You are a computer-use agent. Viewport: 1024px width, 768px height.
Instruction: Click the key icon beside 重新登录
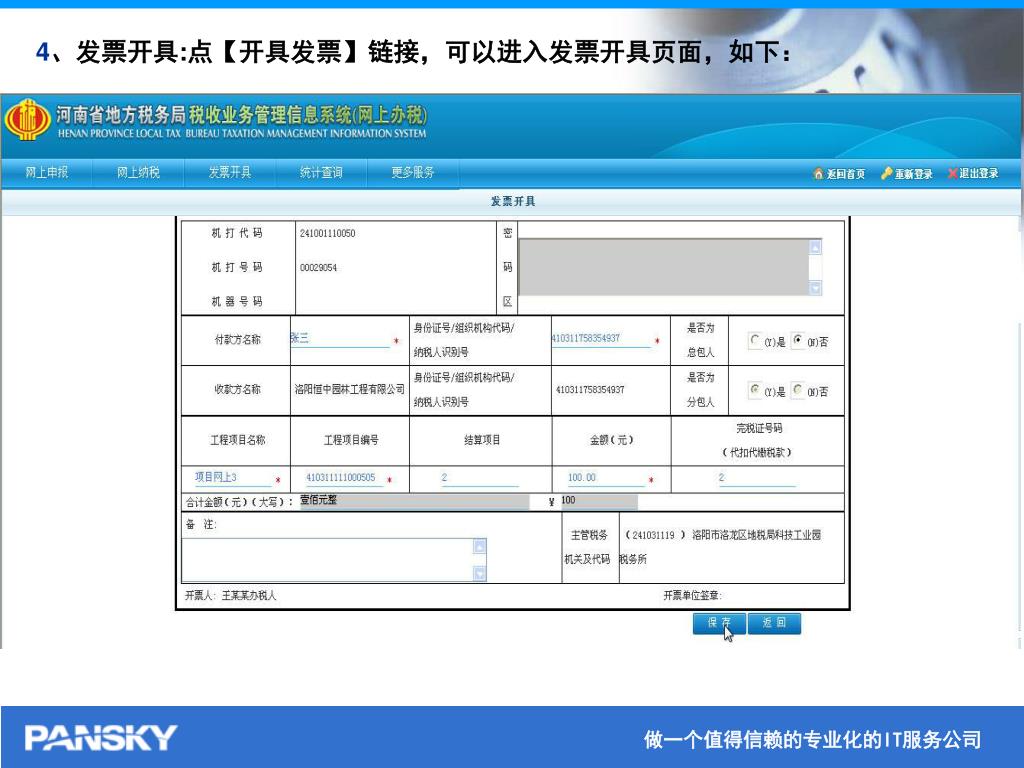point(886,174)
